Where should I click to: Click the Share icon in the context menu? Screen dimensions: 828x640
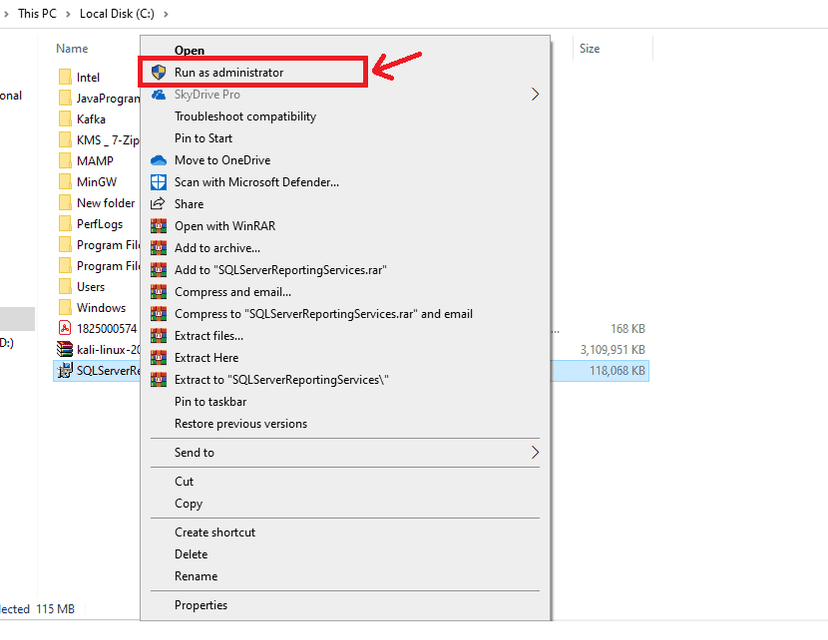[x=157, y=204]
